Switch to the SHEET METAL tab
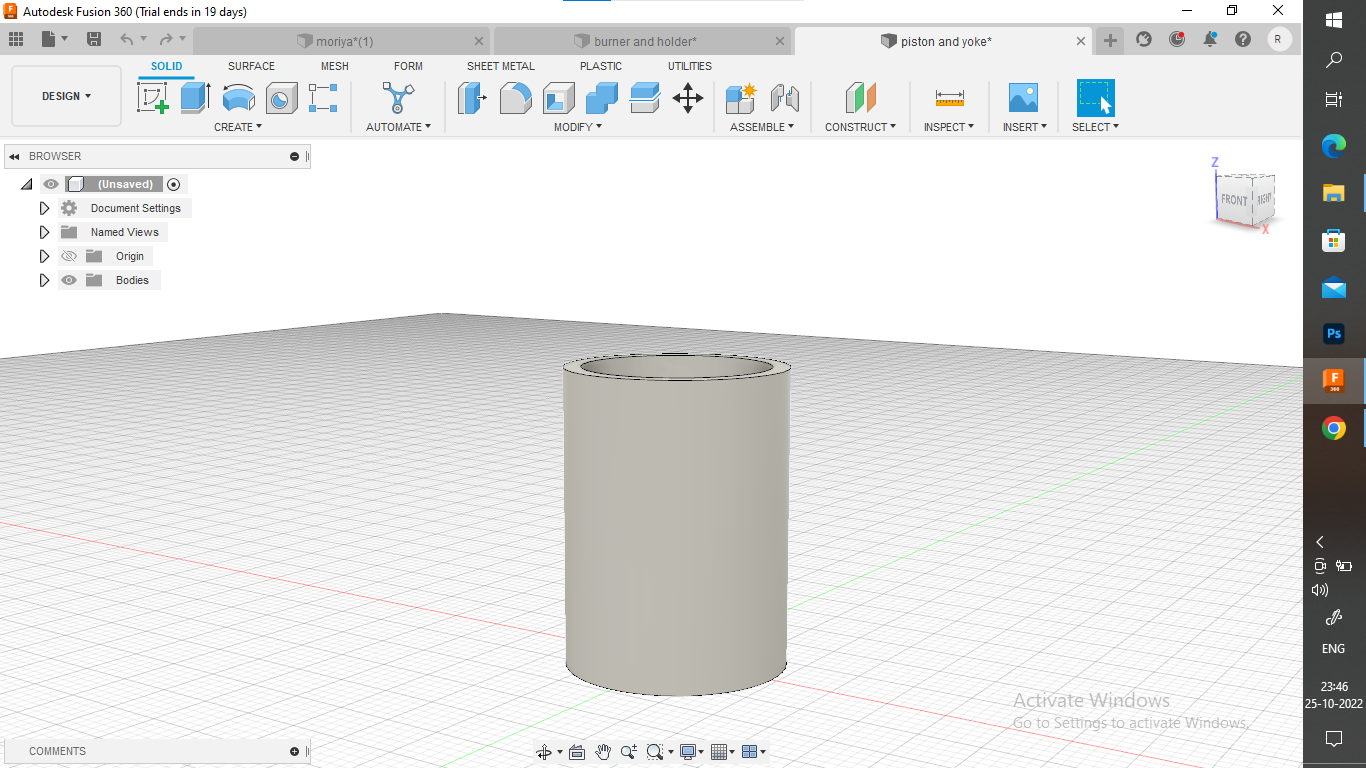 point(500,66)
